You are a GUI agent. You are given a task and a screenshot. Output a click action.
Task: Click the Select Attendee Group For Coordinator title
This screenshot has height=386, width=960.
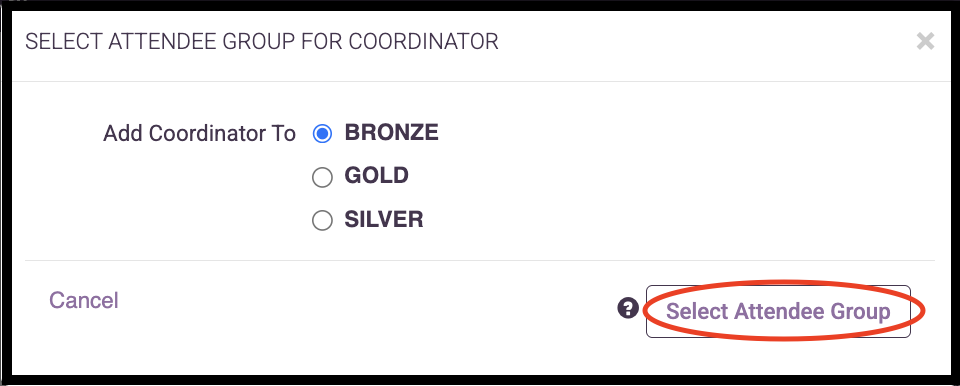pyautogui.click(x=261, y=42)
